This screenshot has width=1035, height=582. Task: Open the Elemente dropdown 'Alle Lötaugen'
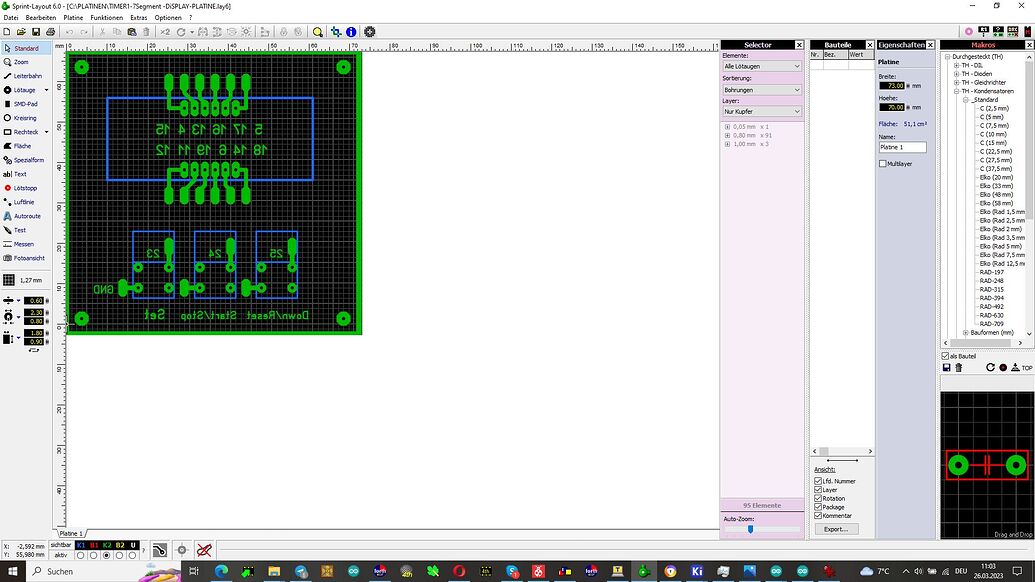(762, 66)
